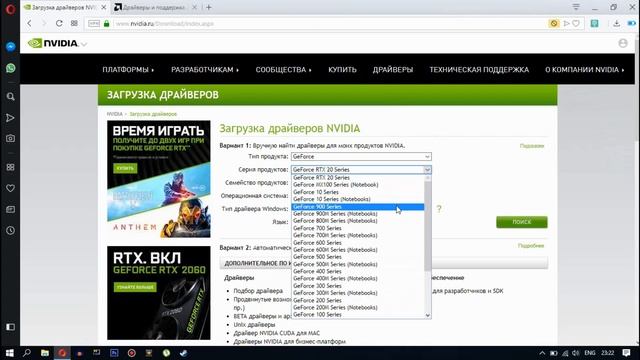Open downloads icon in toolbar
Viewport: 640px width, 360px height.
pos(617,24)
